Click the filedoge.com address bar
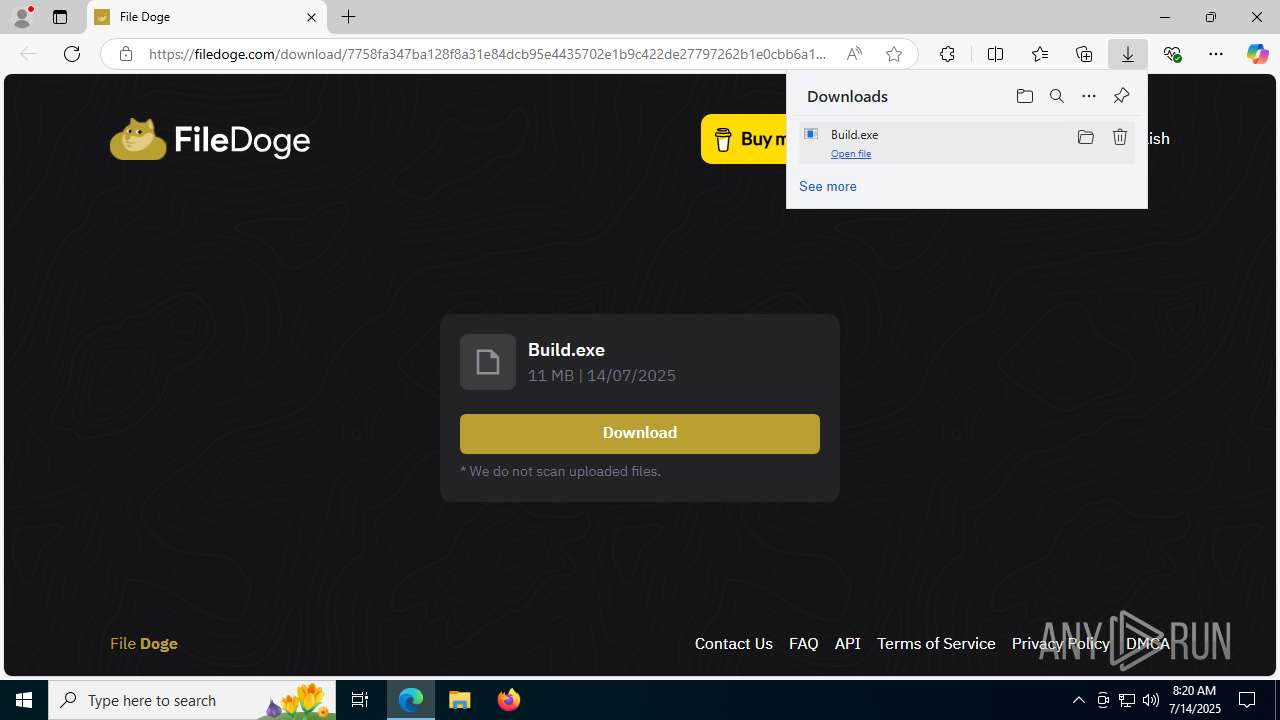Image resolution: width=1280 pixels, height=720 pixels. click(488, 54)
